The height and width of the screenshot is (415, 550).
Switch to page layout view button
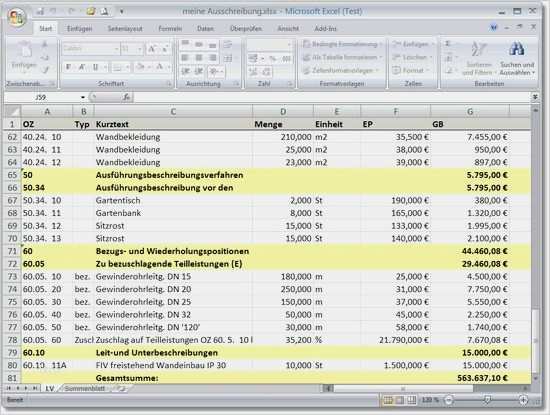tap(400, 400)
